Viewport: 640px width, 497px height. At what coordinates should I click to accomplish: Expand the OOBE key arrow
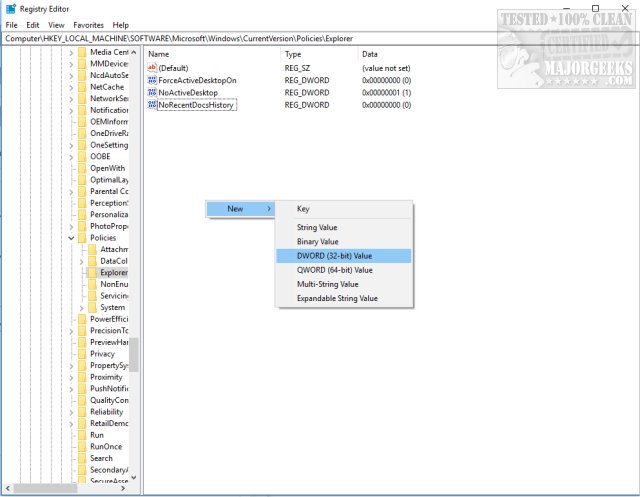click(71, 157)
